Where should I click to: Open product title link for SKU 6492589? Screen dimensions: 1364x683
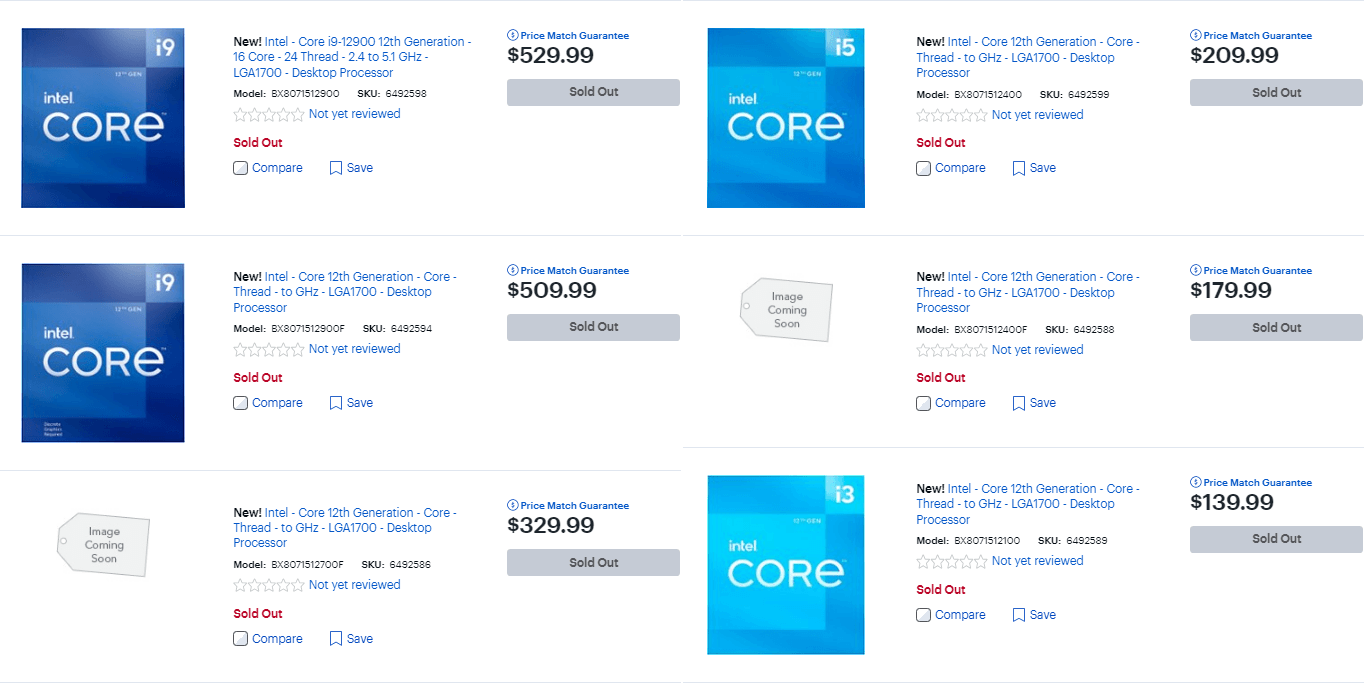point(1028,504)
